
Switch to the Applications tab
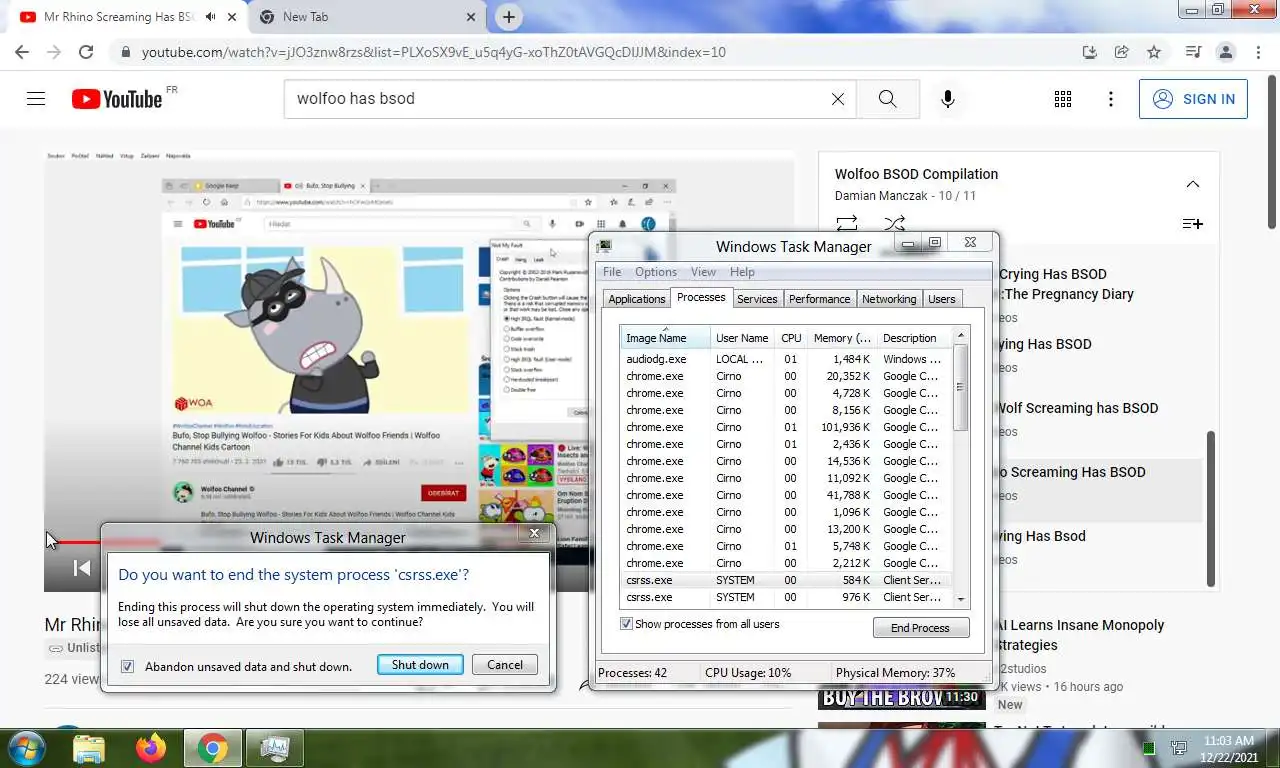(637, 299)
